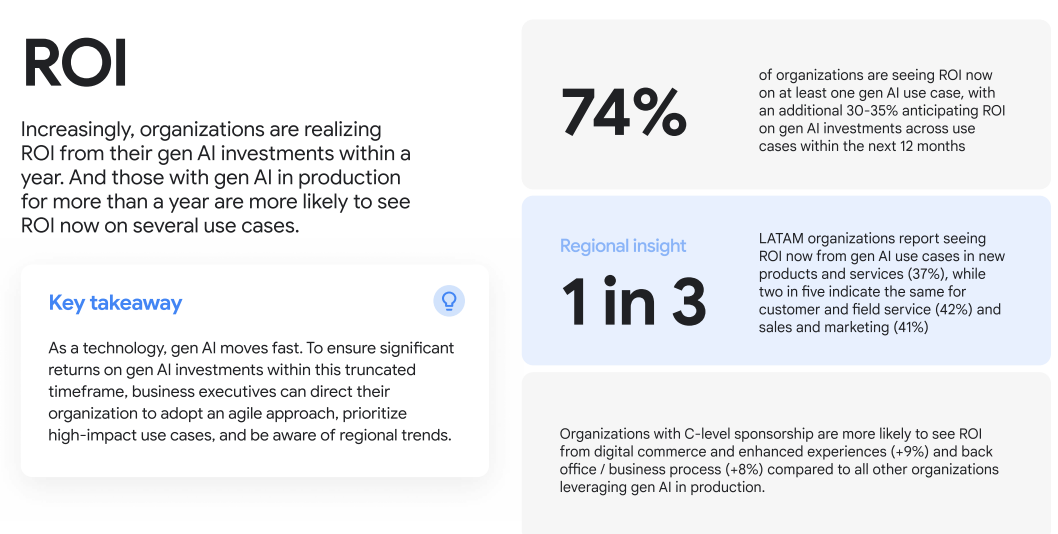1058x534 pixels.
Task: Click 'leveraging gen AI in production' line
Action: click(x=662, y=487)
